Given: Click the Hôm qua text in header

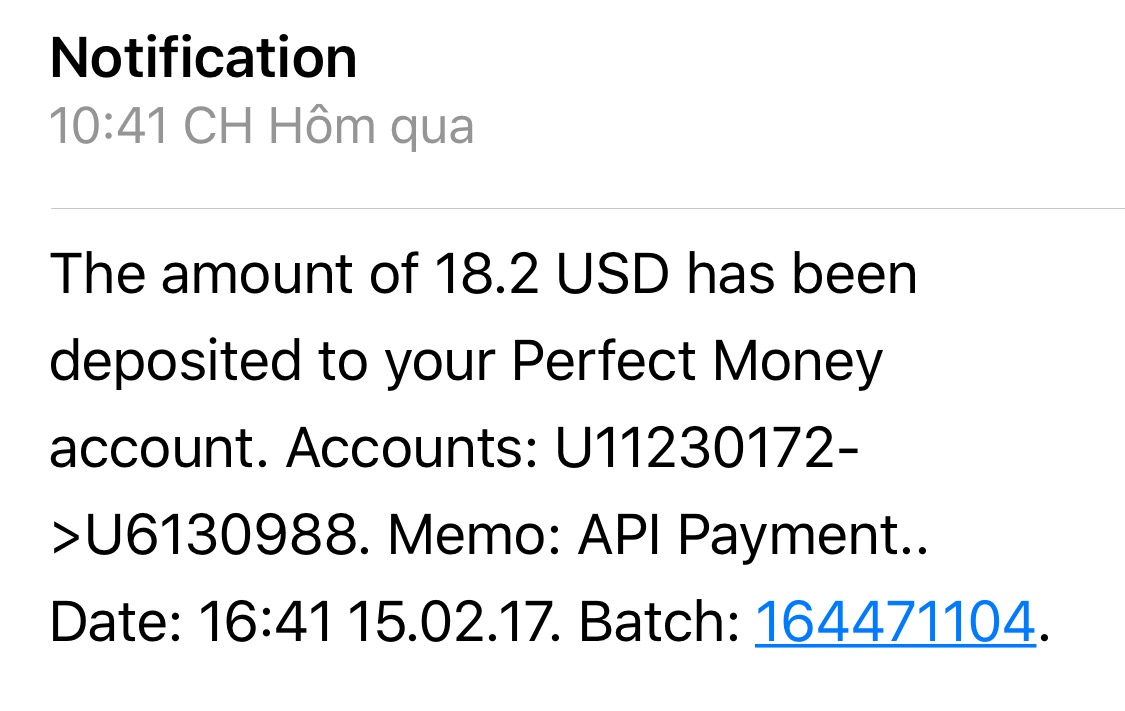Looking at the screenshot, I should point(369,127).
